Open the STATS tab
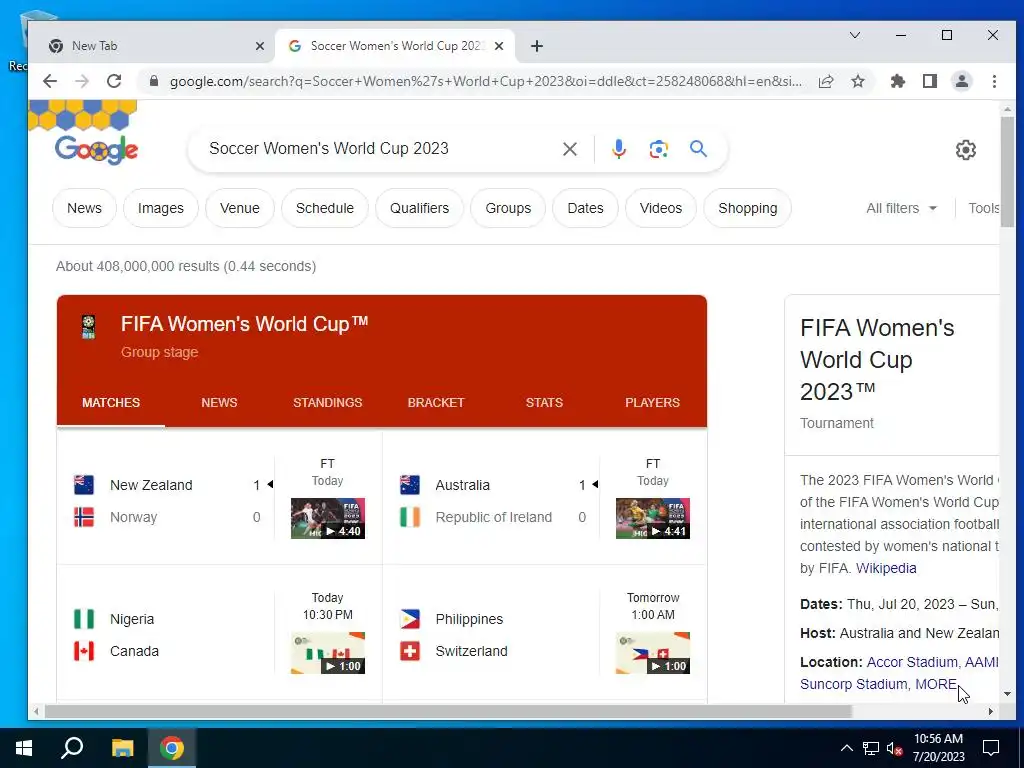 coord(544,402)
